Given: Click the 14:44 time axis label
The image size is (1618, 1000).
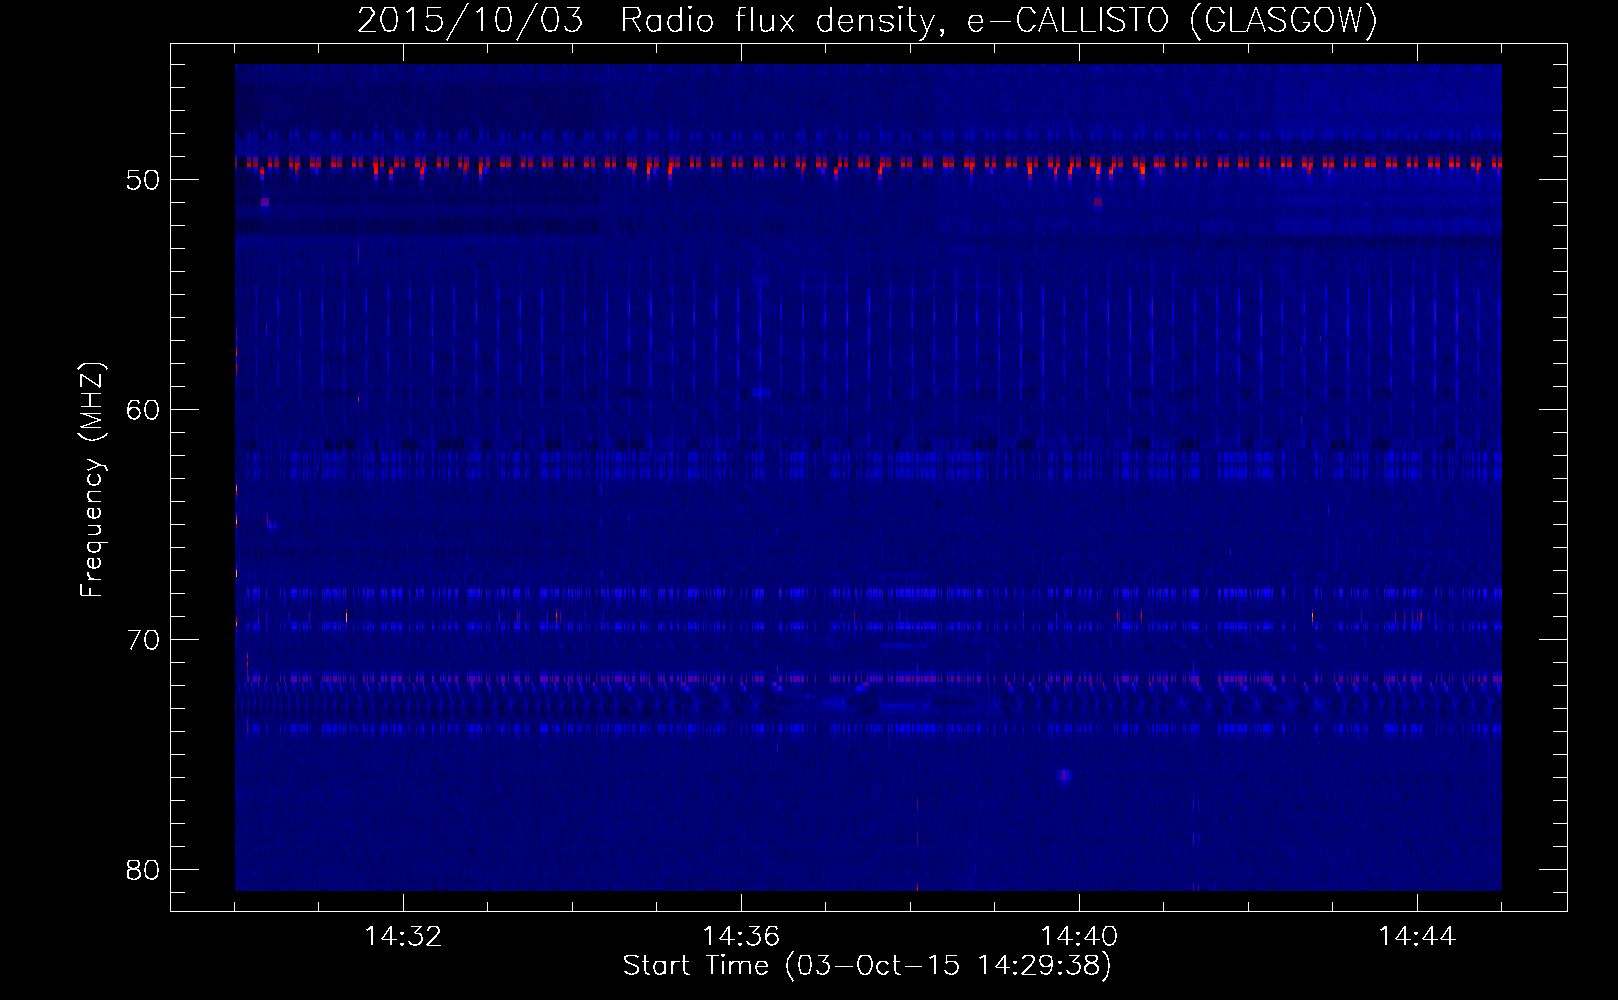Looking at the screenshot, I should [1417, 937].
